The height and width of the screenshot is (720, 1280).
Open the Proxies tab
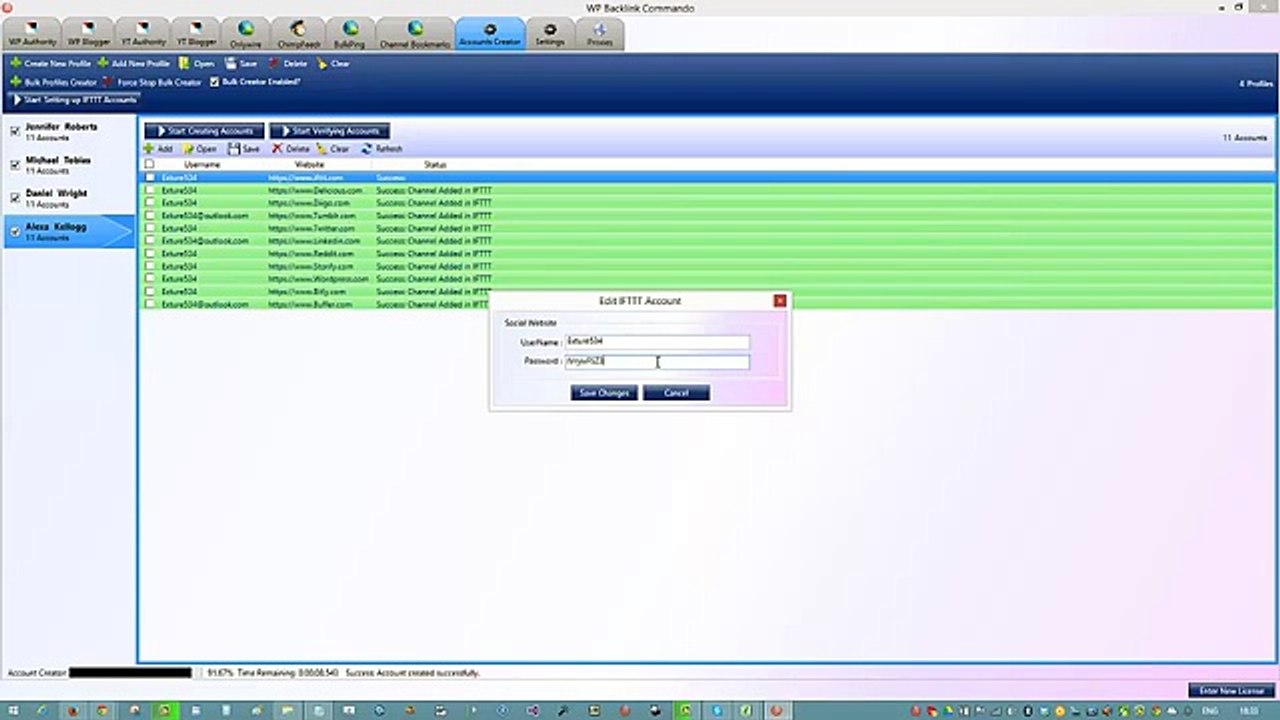tap(599, 33)
